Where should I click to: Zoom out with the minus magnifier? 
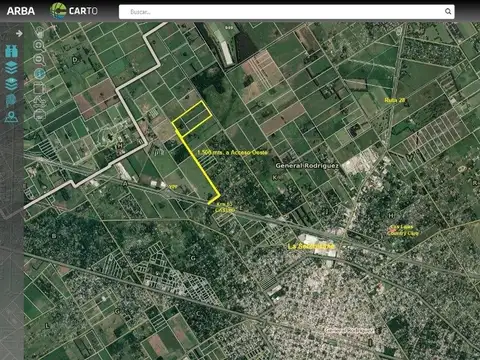39,60
